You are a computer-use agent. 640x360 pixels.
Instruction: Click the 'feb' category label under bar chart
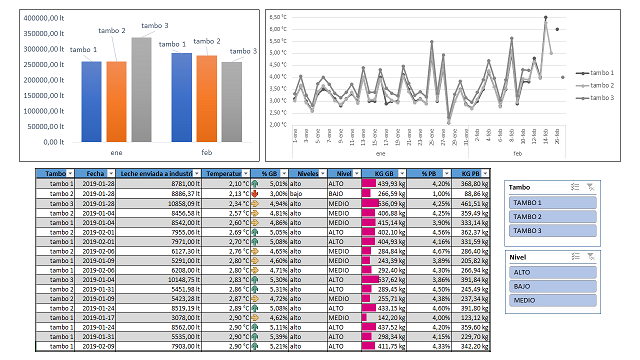pyautogui.click(x=207, y=152)
